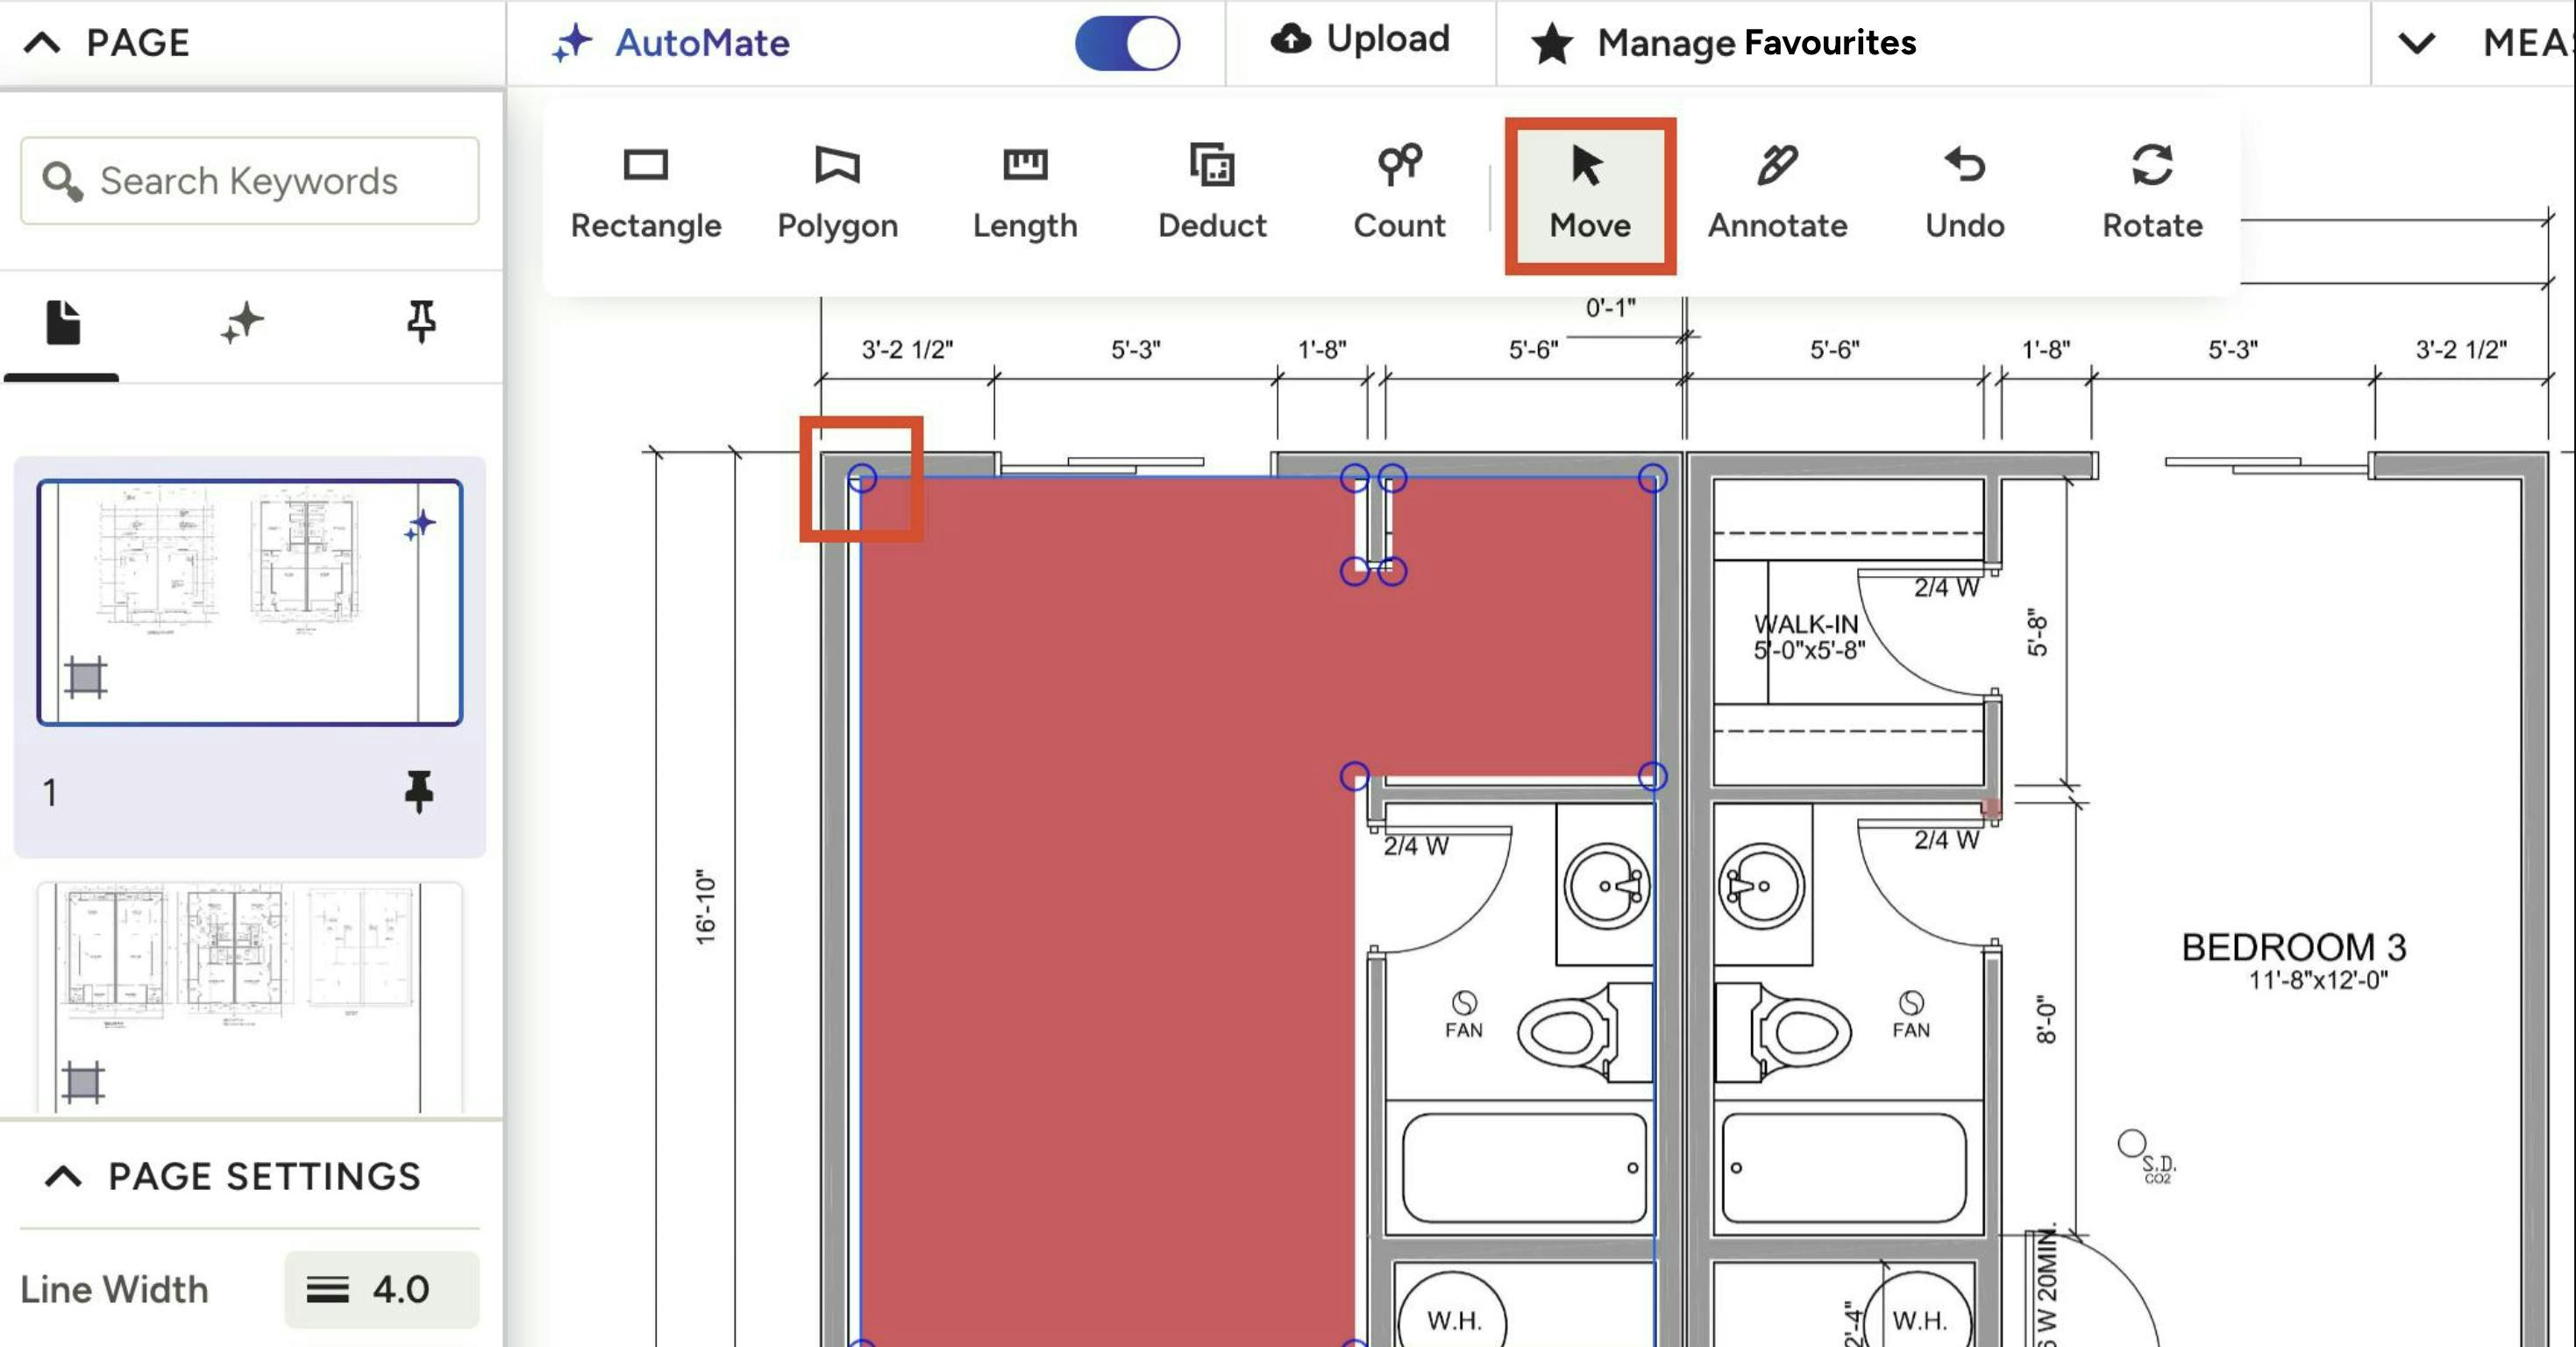This screenshot has height=1347, width=2576.
Task: Select the Rectangle measurement tool
Action: [645, 192]
